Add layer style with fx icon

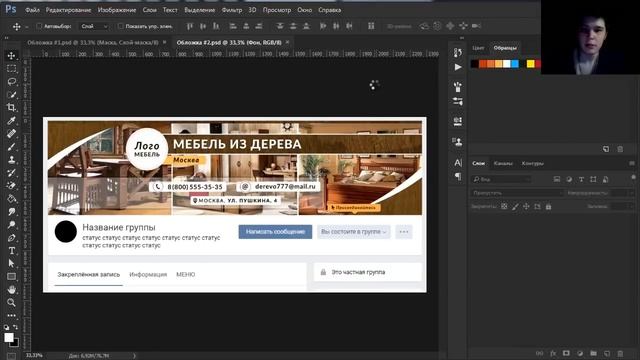pos(553,353)
